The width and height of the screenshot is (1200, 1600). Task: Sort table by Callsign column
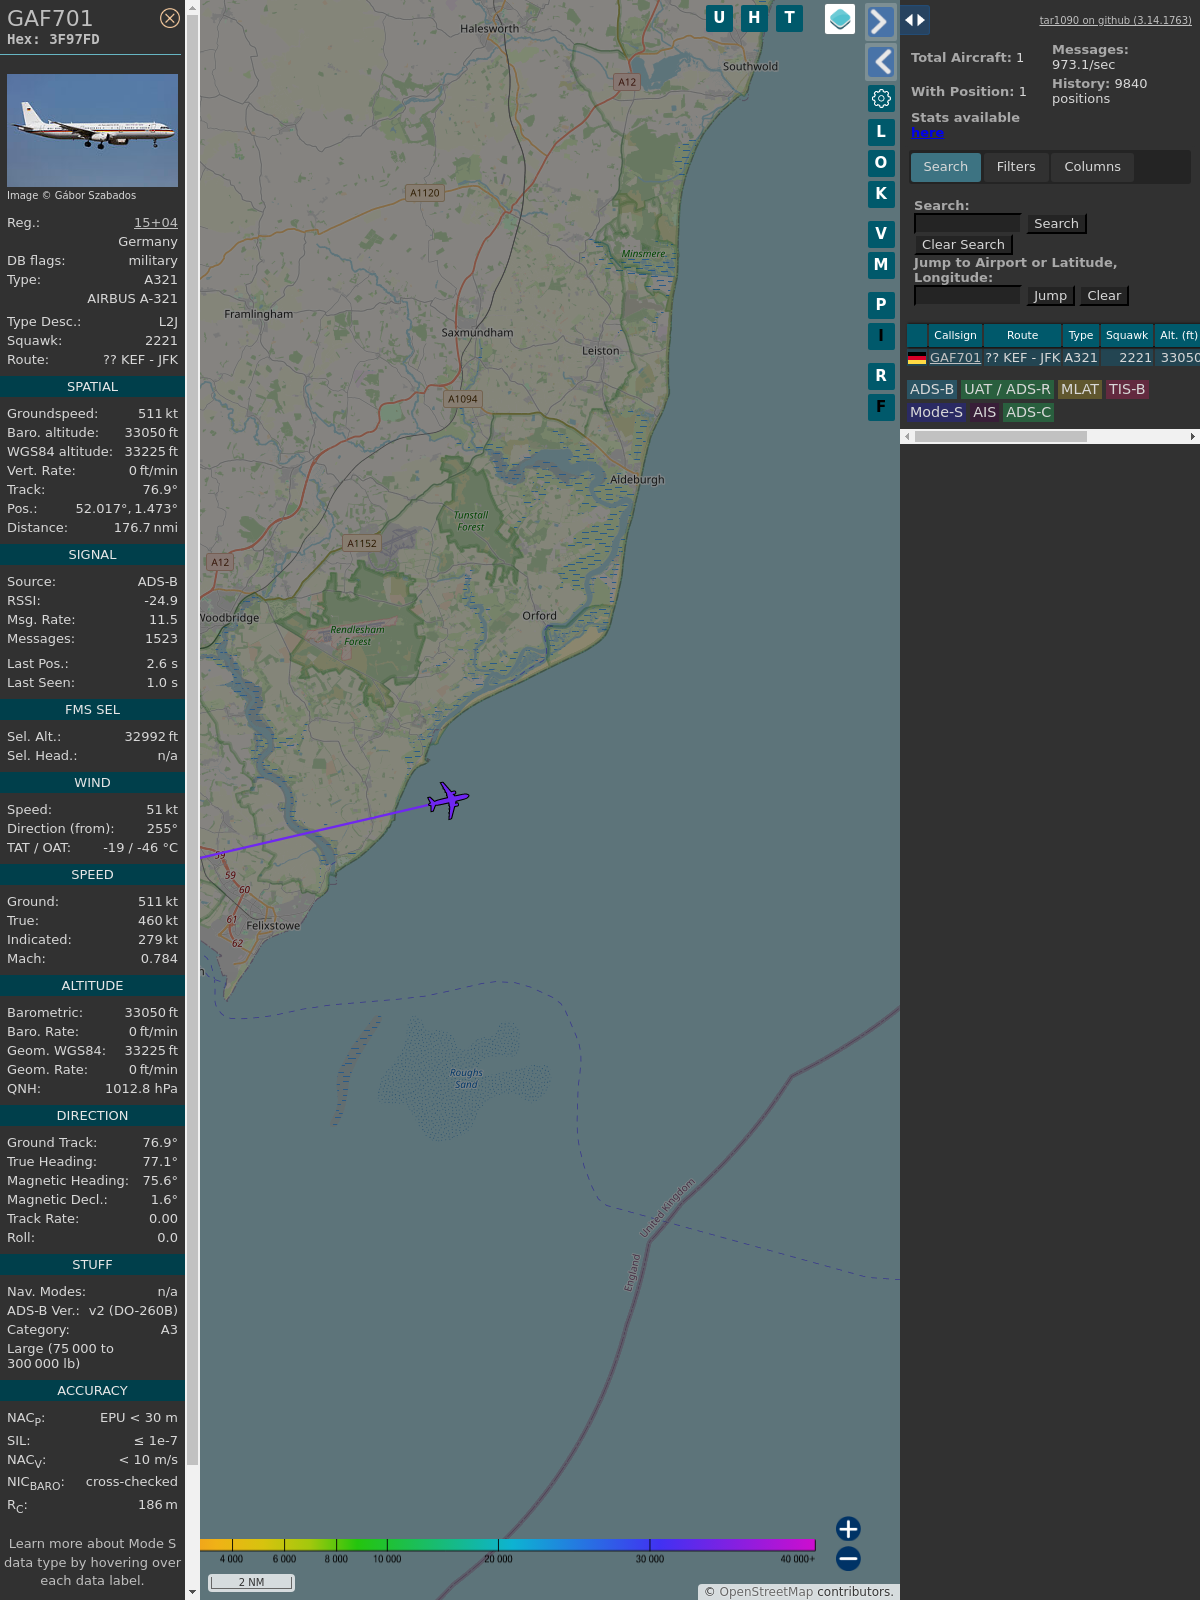pos(955,335)
